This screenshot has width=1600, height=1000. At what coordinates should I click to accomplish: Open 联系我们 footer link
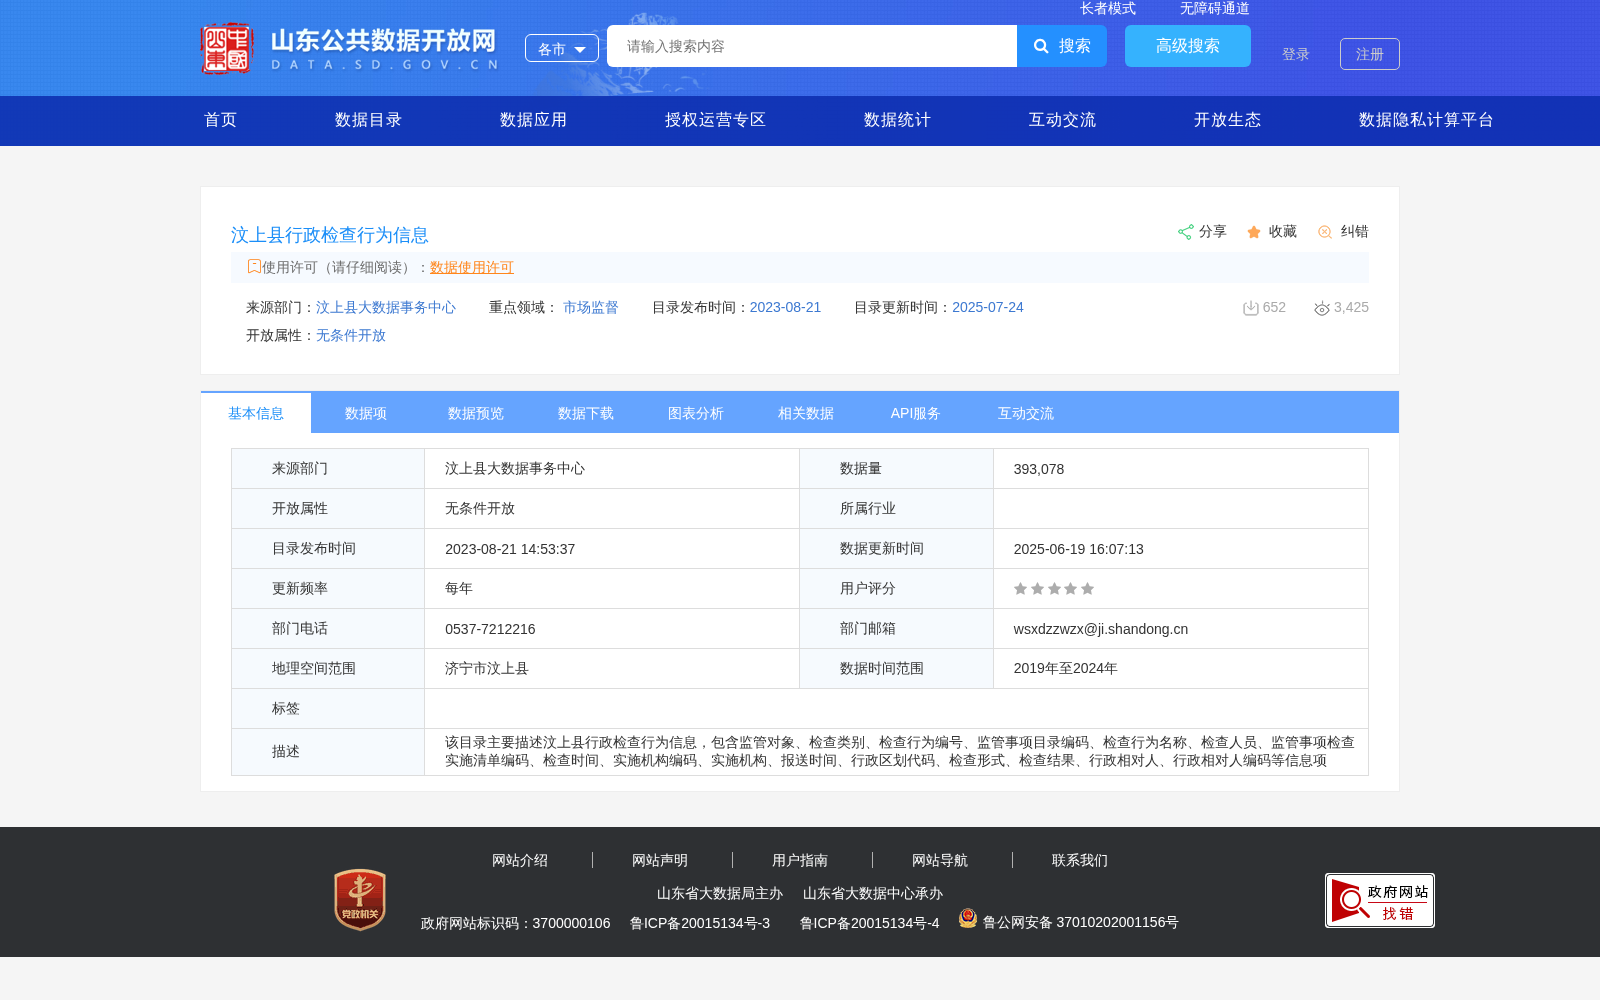pyautogui.click(x=1080, y=860)
